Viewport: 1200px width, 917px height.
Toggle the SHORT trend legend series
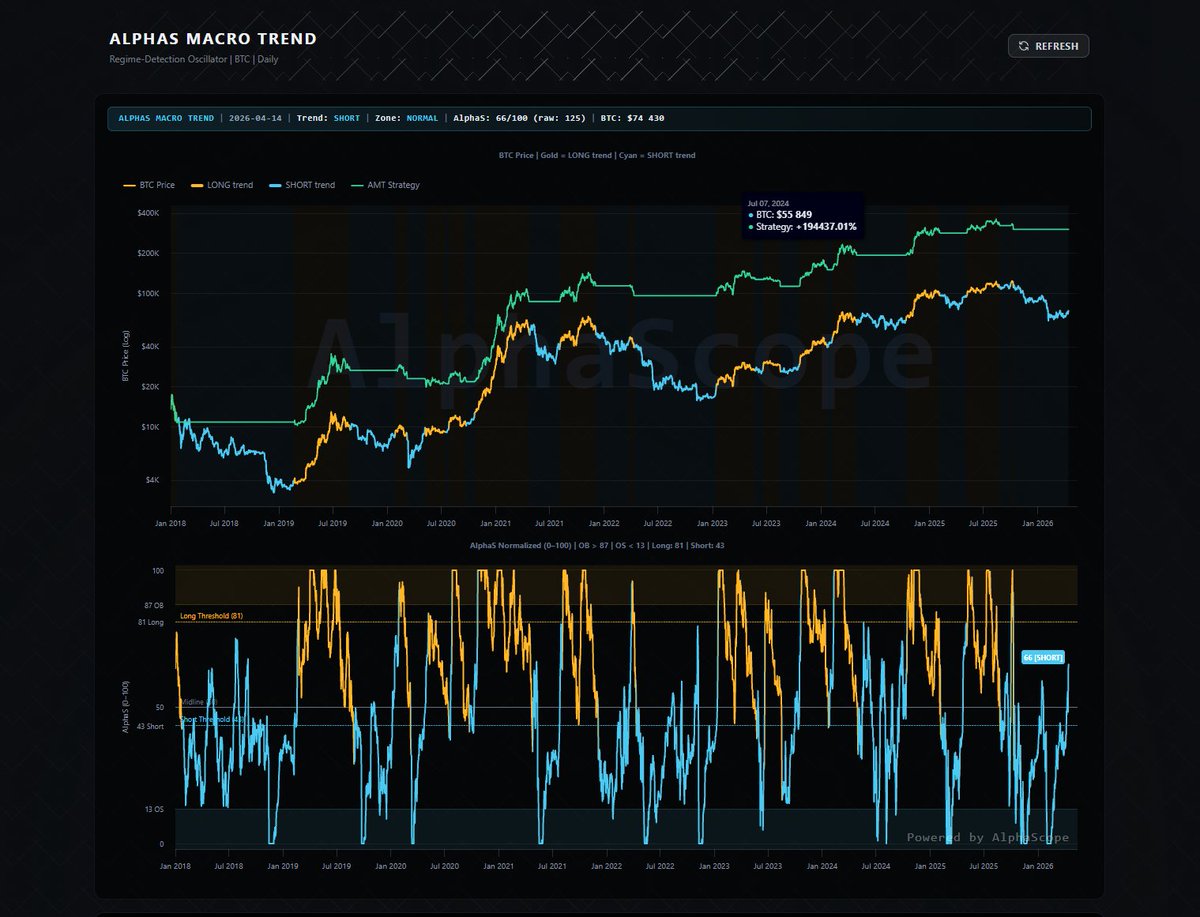pos(310,185)
